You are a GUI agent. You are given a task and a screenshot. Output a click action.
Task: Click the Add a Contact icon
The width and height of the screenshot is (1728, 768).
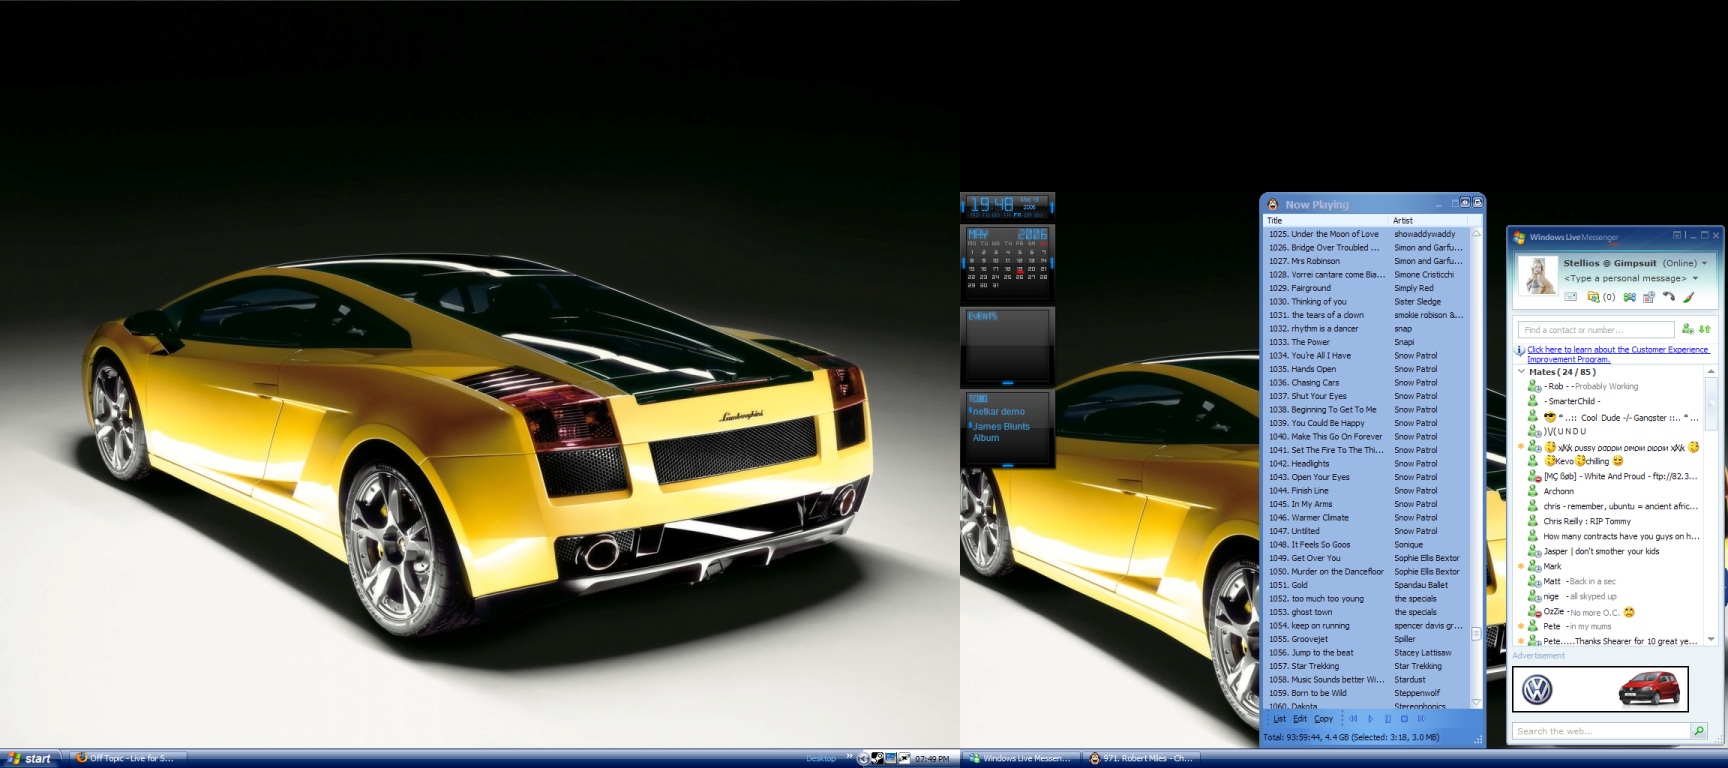point(1688,329)
